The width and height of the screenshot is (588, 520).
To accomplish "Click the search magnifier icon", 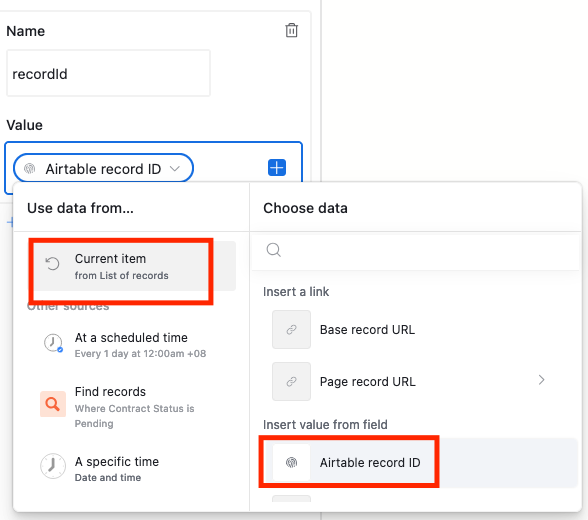I will [273, 250].
